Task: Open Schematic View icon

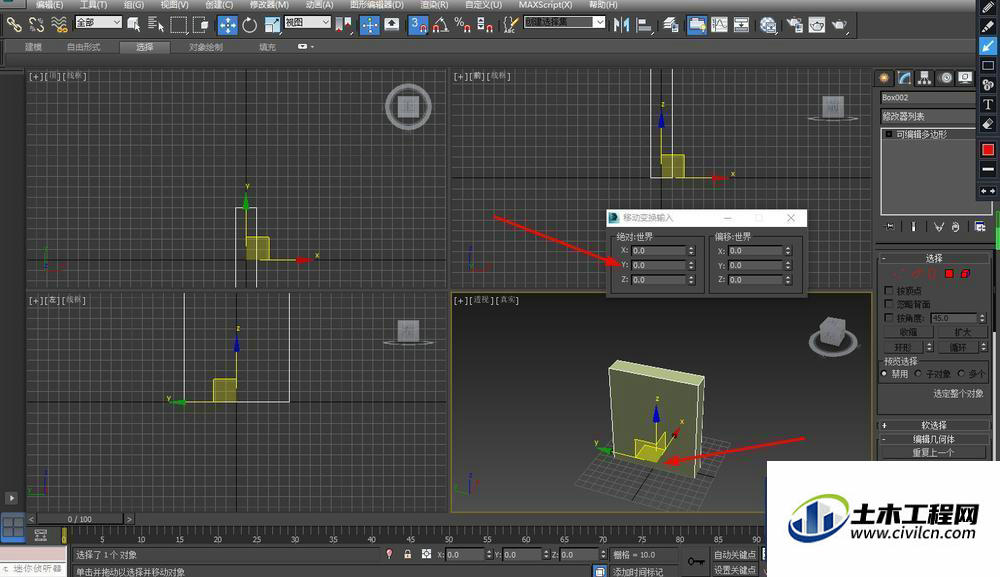Action: pos(741,25)
